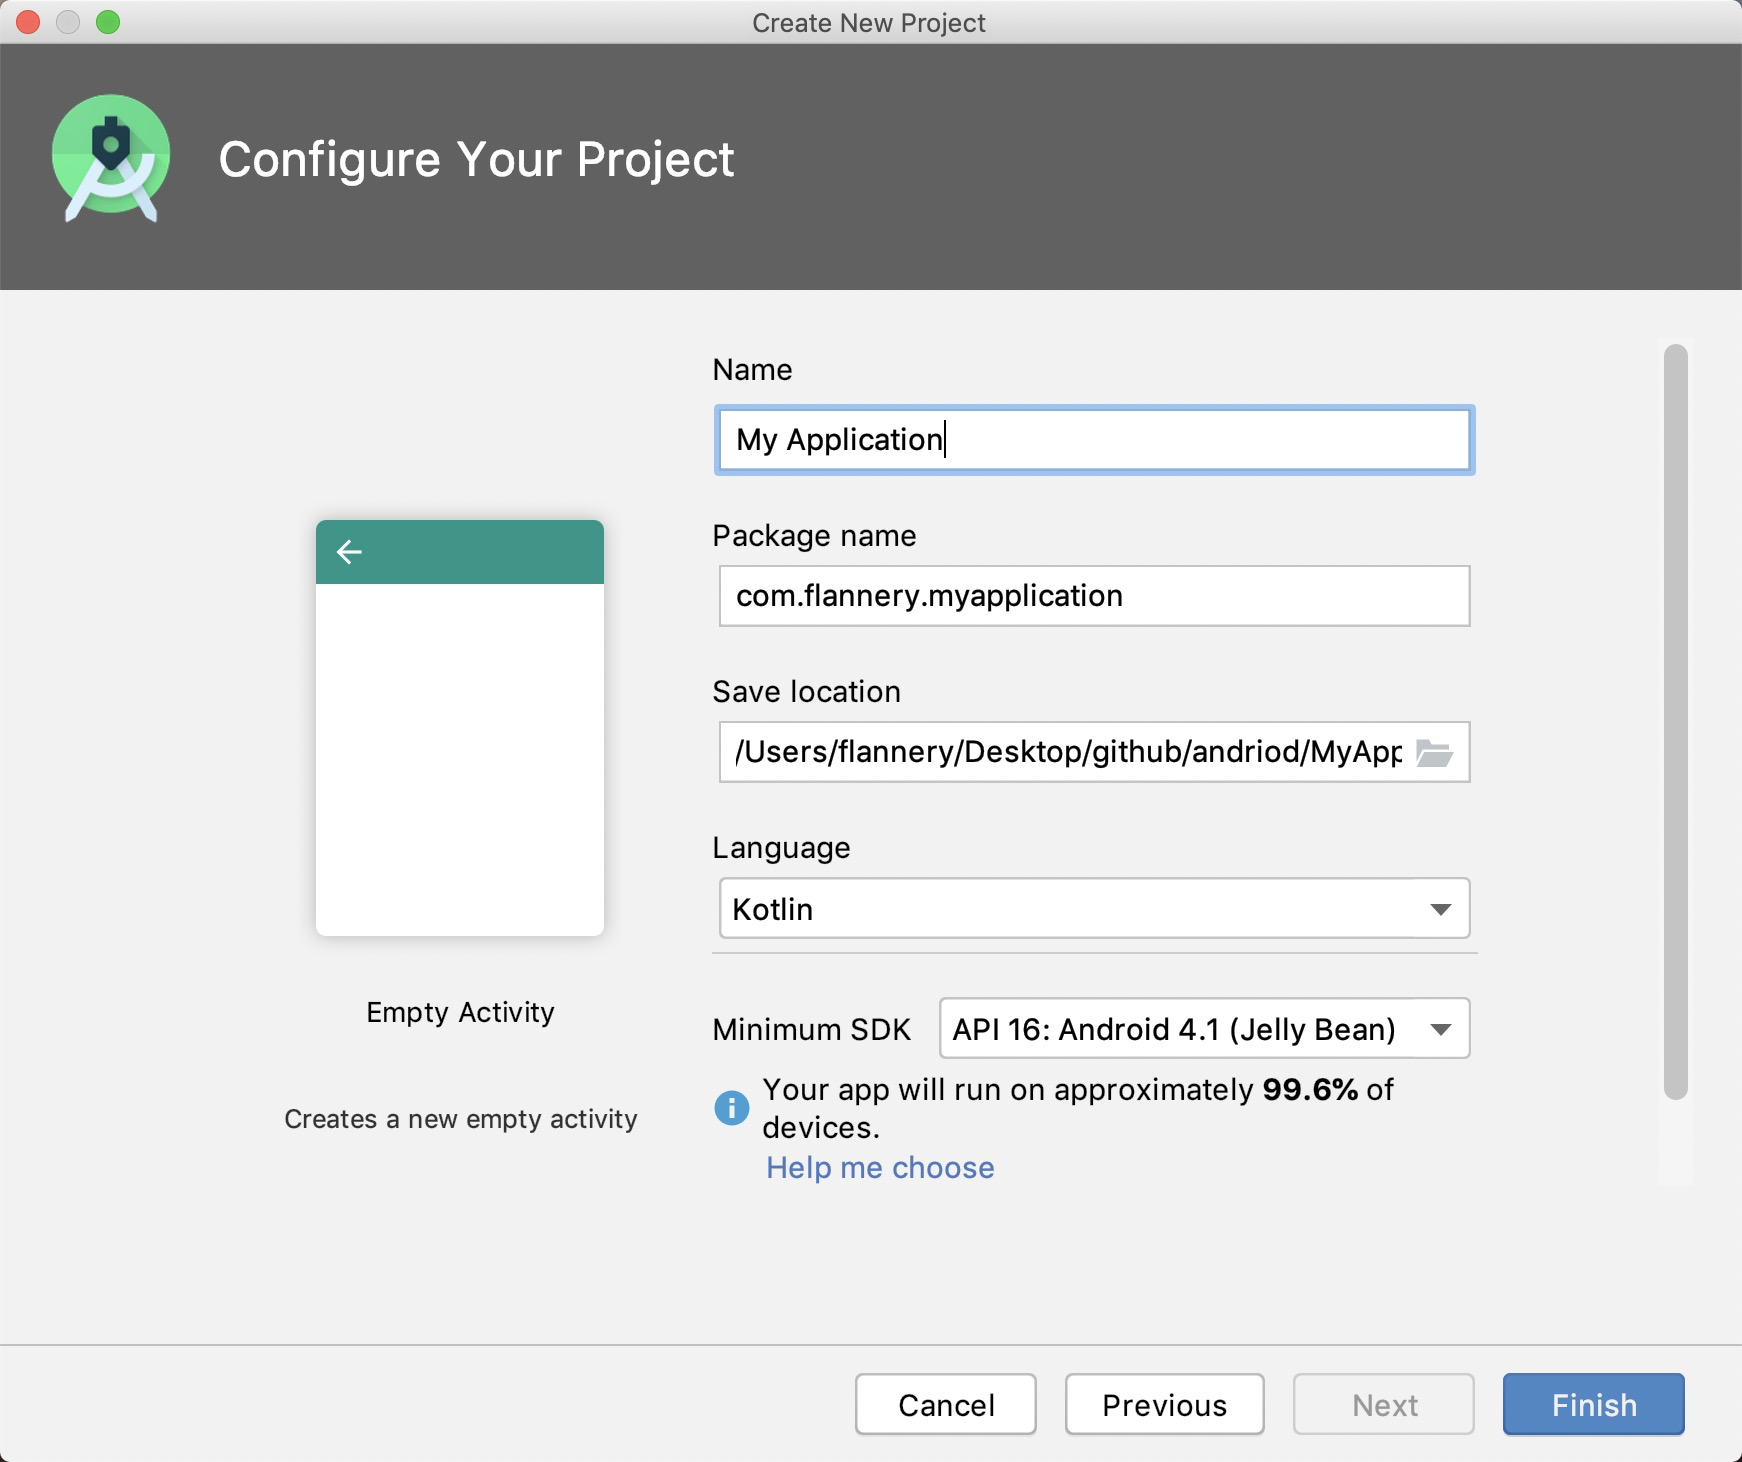Viewport: 1742px width, 1462px height.
Task: Focus the Name field containing My Application
Action: click(1094, 440)
